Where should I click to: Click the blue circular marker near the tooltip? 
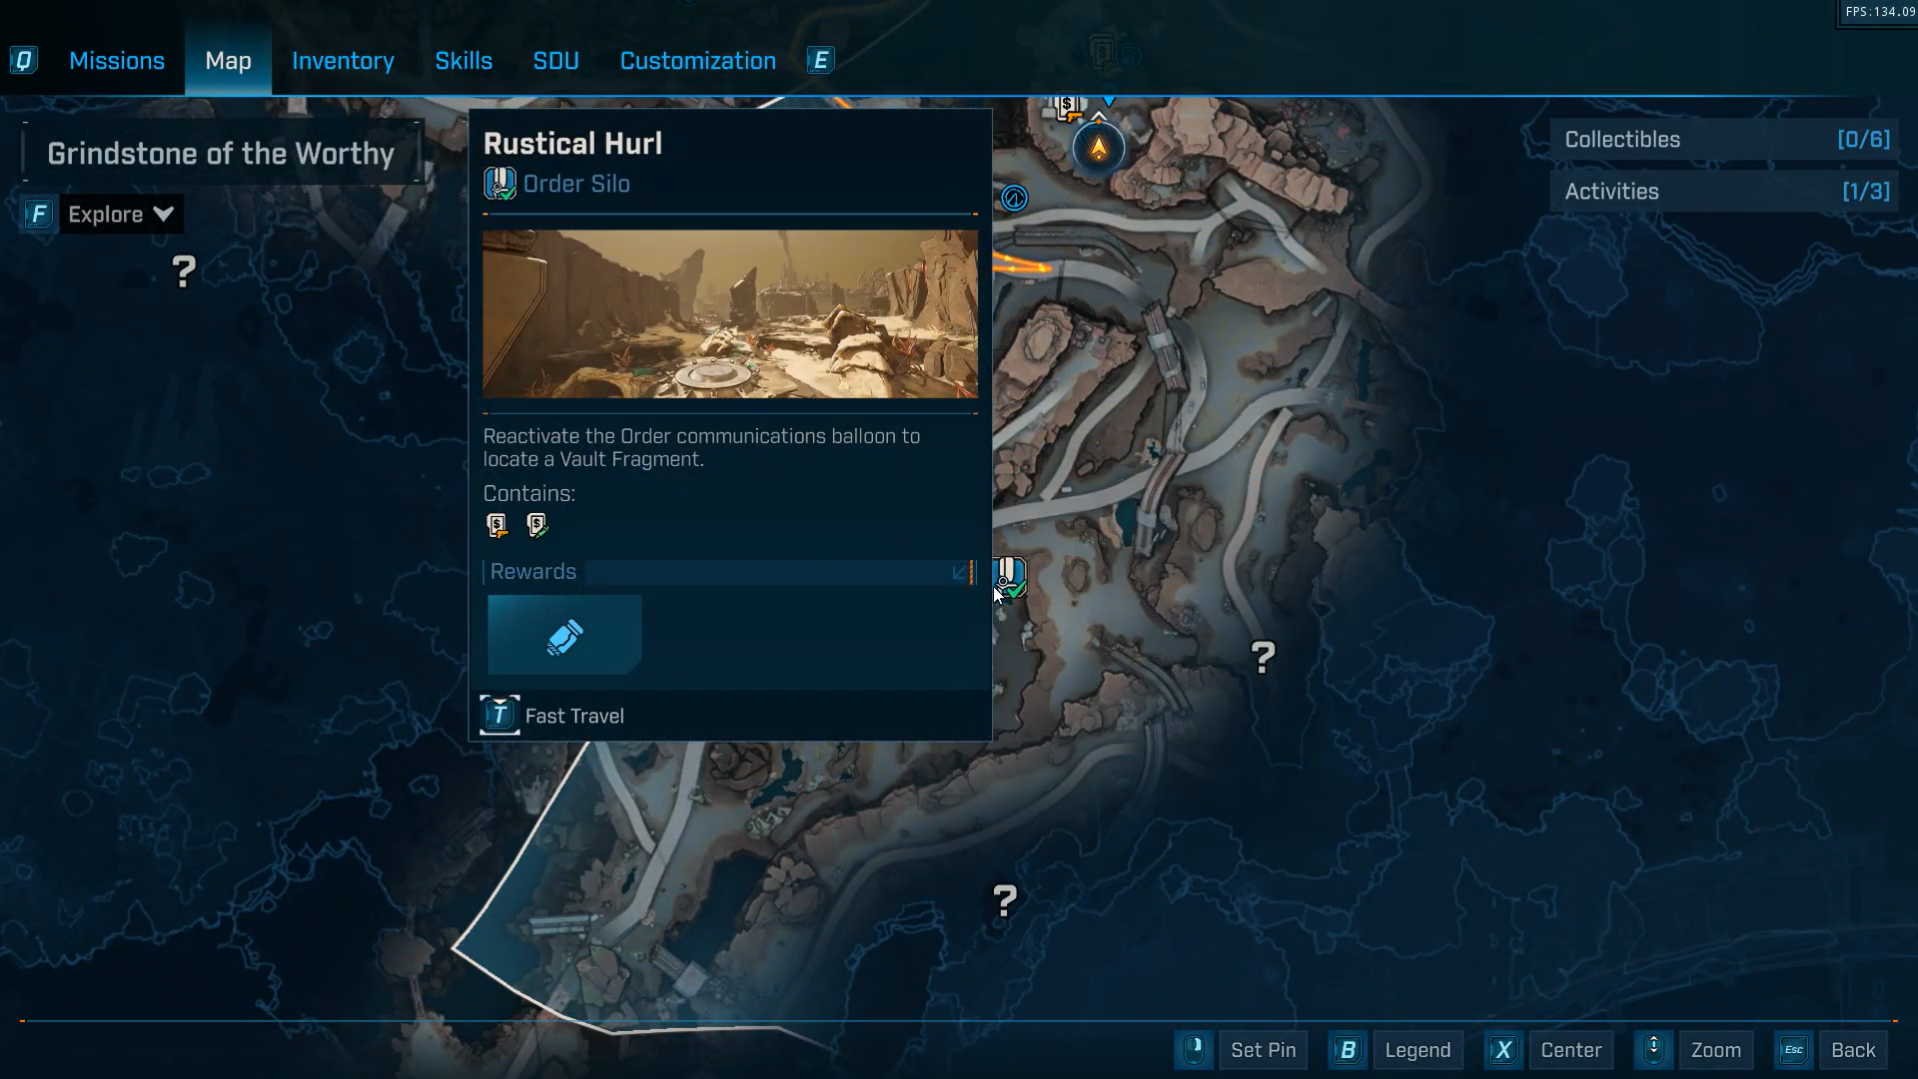[1014, 198]
